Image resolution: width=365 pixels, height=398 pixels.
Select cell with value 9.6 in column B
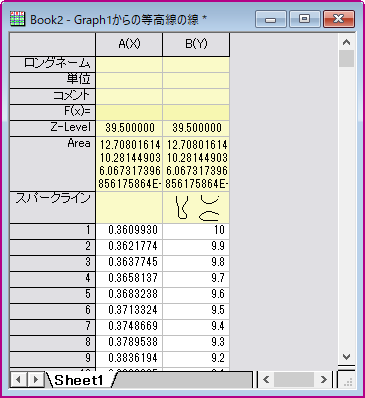click(x=196, y=295)
